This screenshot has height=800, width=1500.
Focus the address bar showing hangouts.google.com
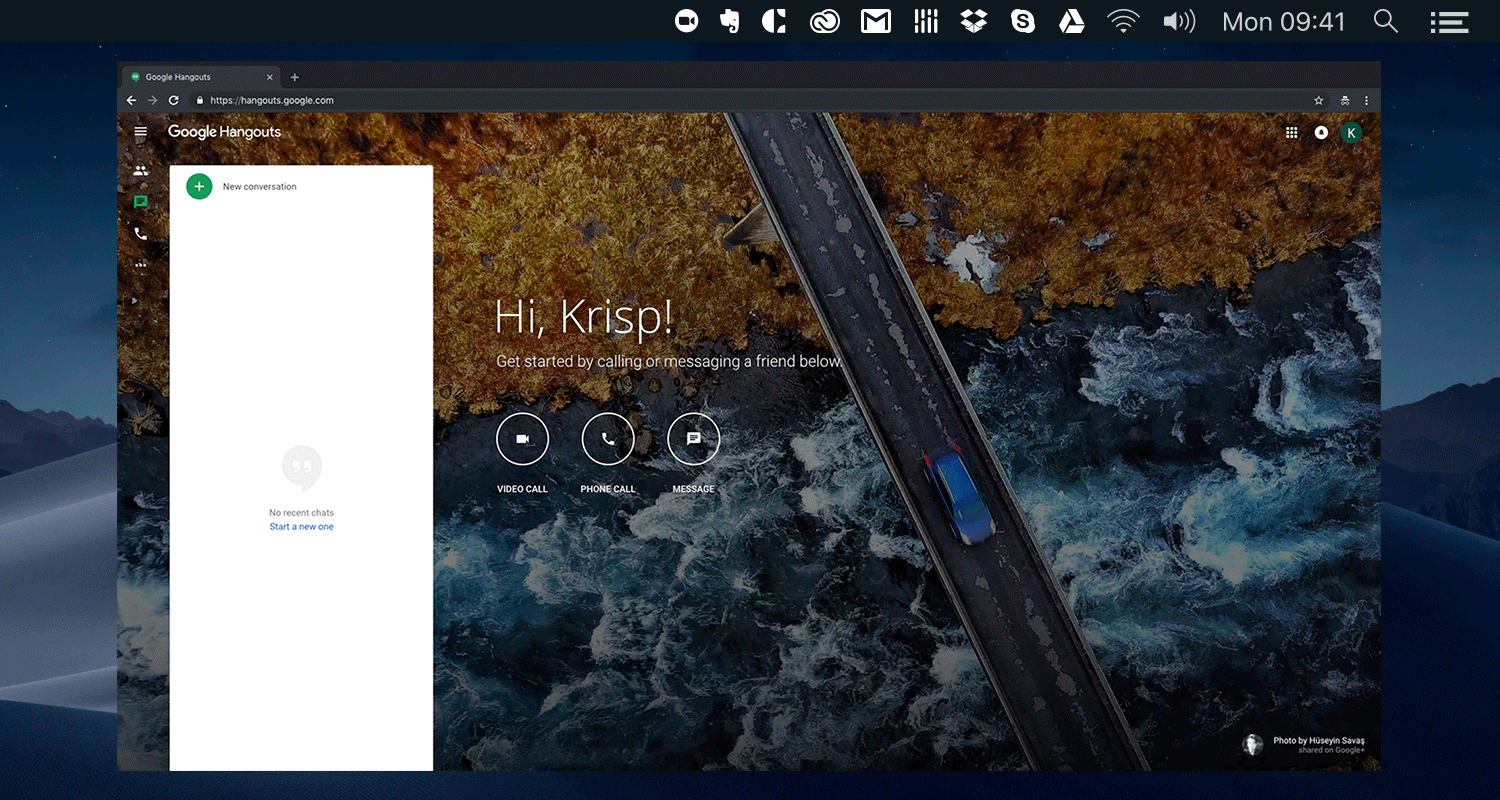750,100
